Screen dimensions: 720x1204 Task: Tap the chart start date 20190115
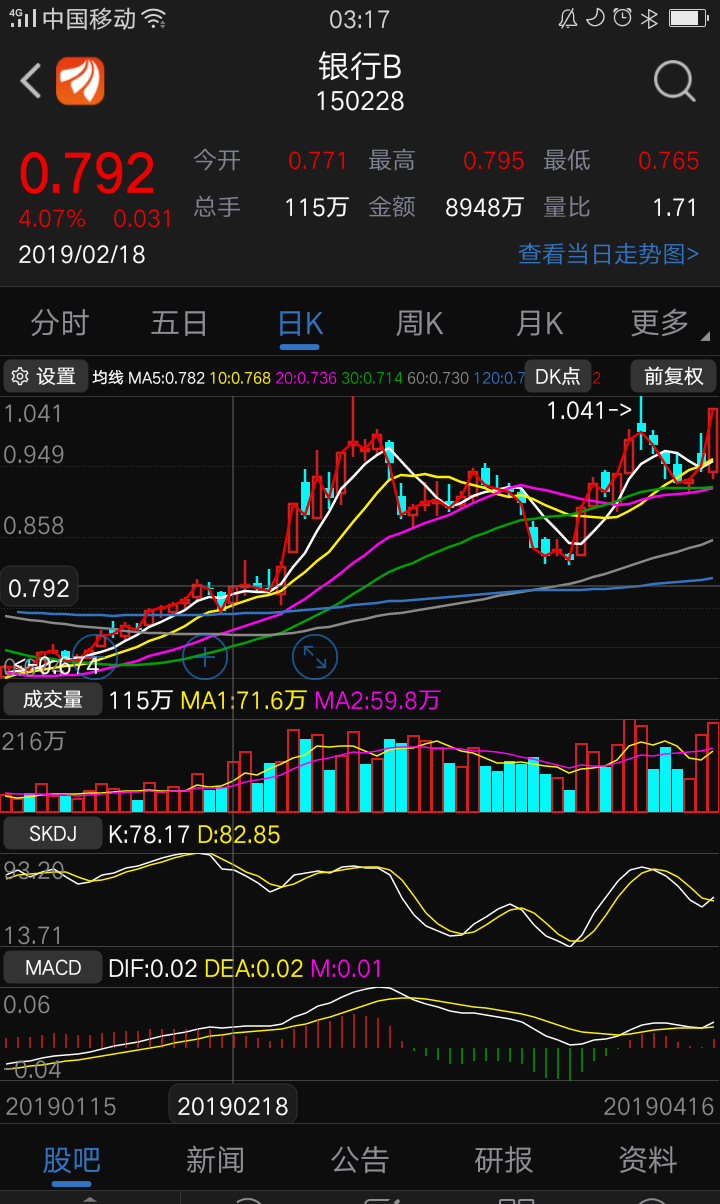click(x=61, y=1106)
